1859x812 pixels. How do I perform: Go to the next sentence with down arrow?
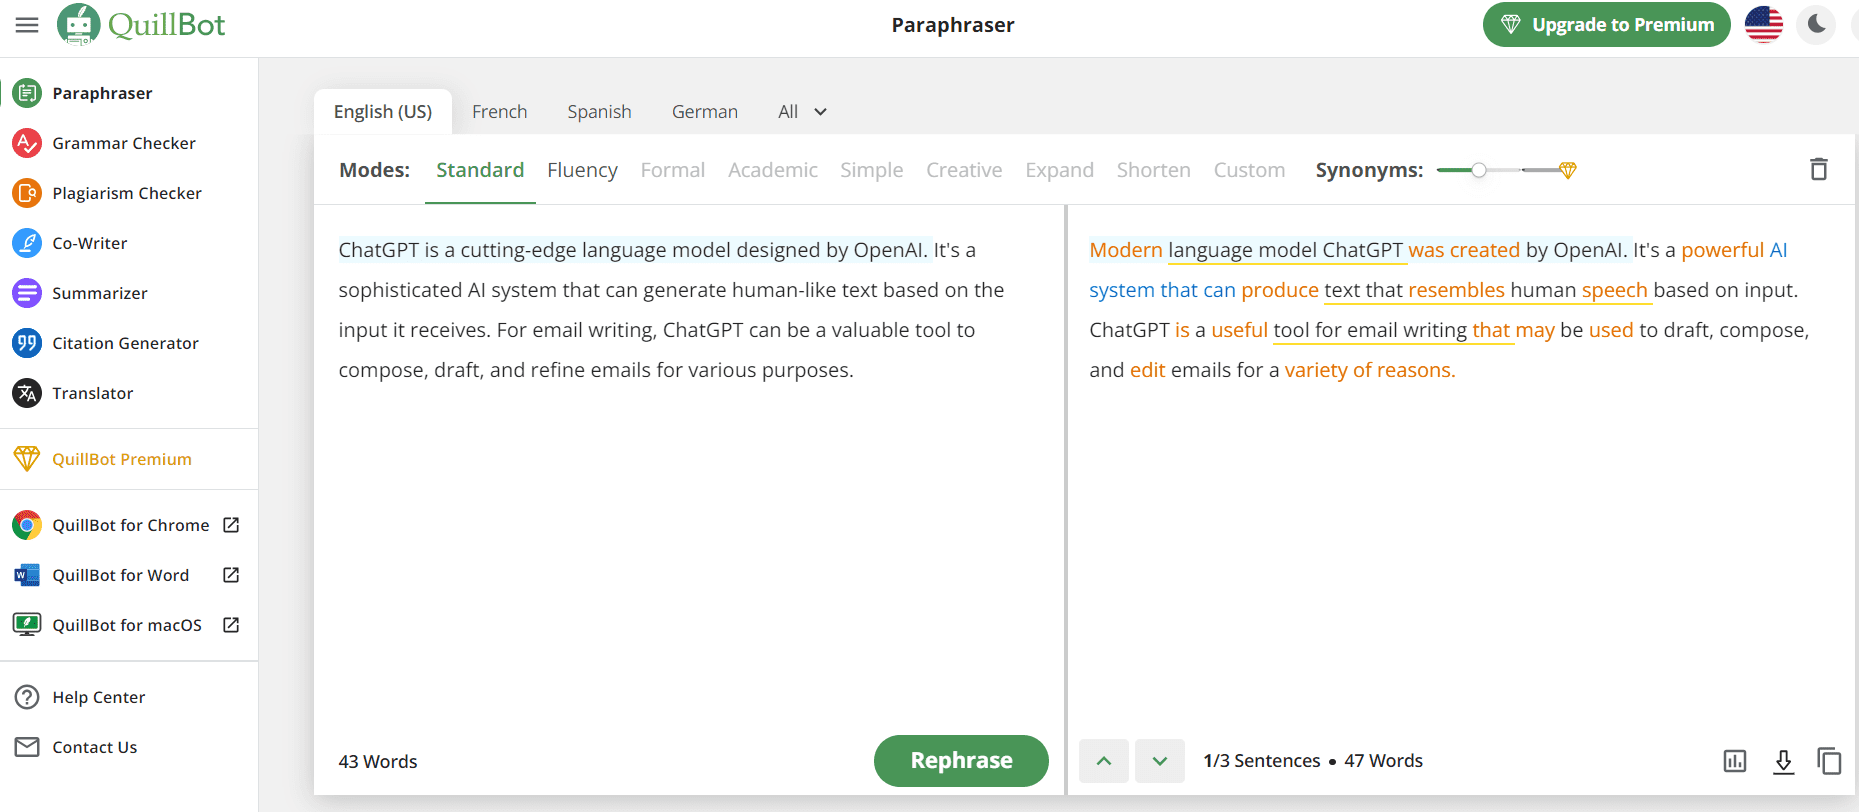click(1160, 761)
